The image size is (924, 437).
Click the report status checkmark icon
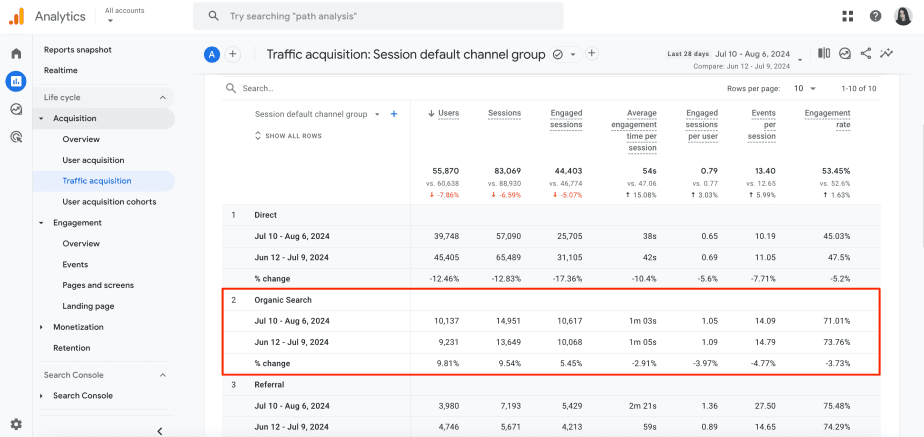pos(557,54)
